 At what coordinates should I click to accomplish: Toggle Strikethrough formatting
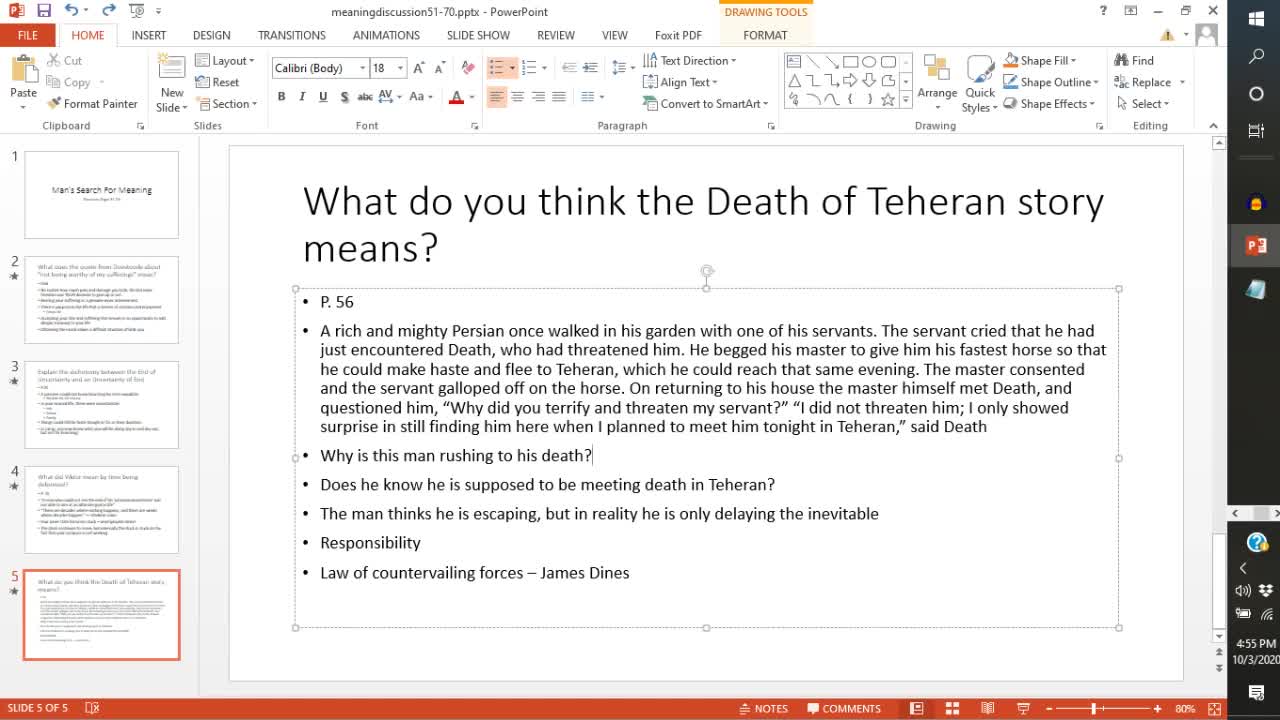coord(365,97)
